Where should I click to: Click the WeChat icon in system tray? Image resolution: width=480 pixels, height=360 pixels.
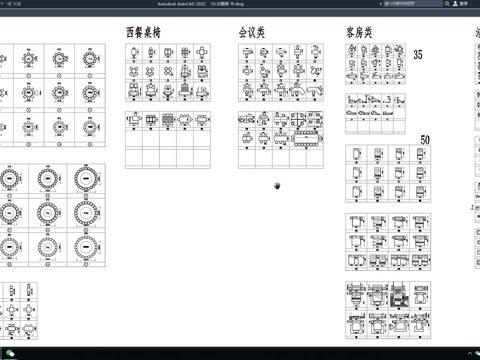click(x=478, y=353)
